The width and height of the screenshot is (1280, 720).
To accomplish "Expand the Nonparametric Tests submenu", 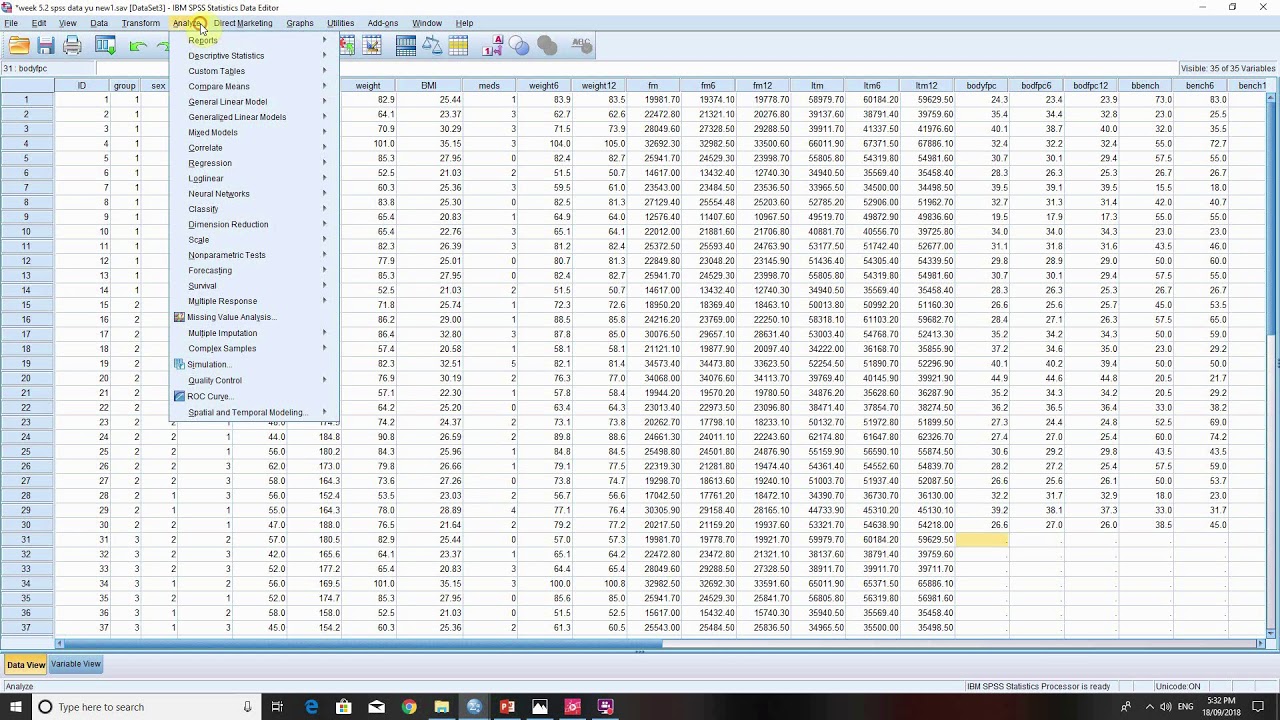I will pos(254,255).
